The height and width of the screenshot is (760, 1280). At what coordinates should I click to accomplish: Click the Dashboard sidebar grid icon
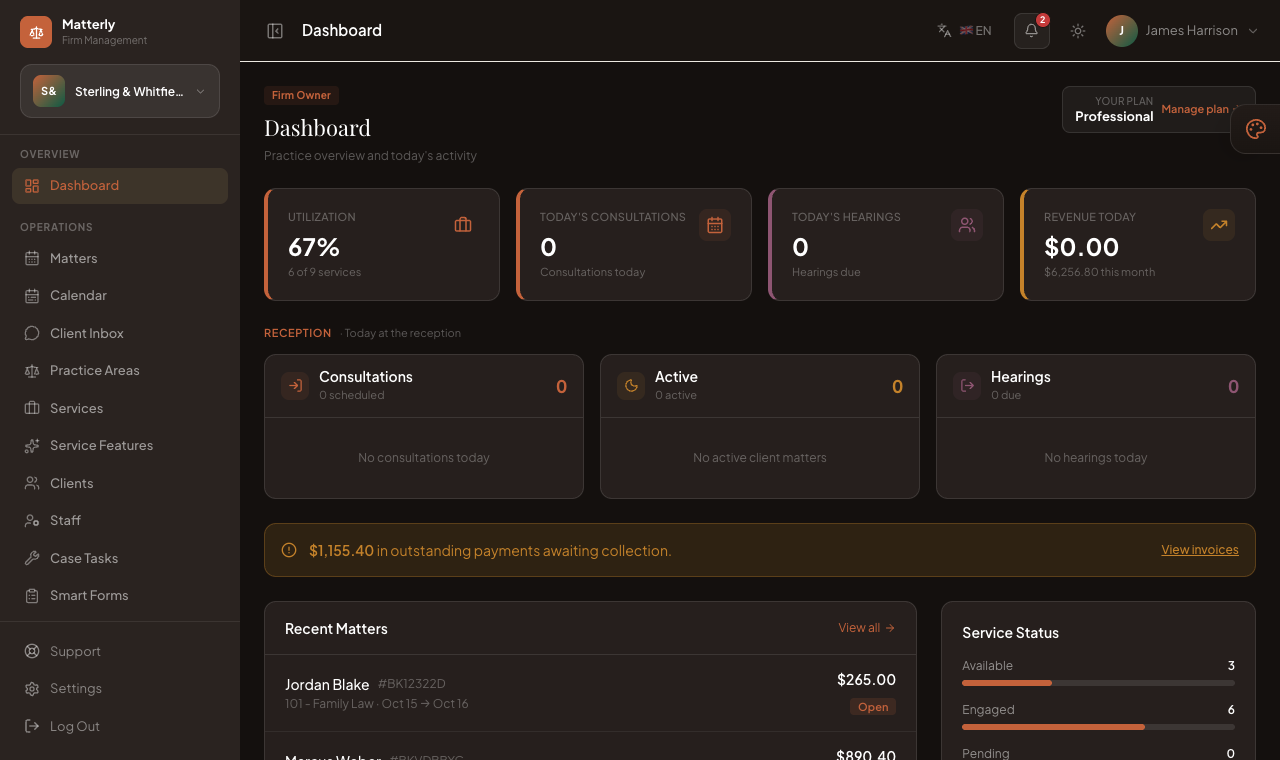(32, 186)
